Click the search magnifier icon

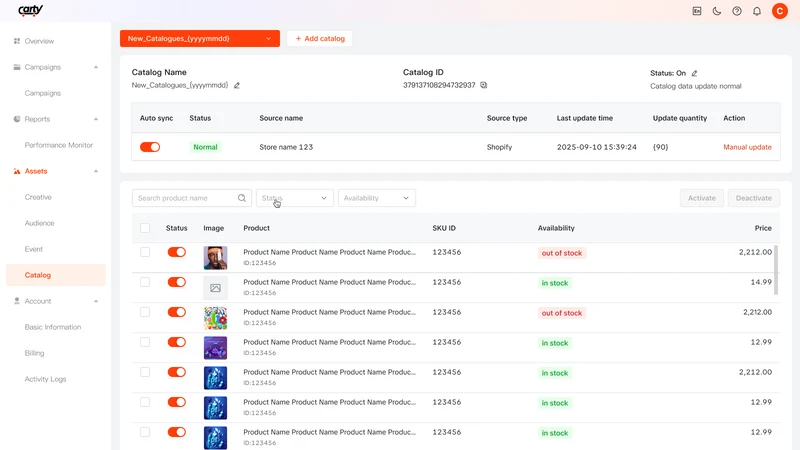tap(242, 198)
